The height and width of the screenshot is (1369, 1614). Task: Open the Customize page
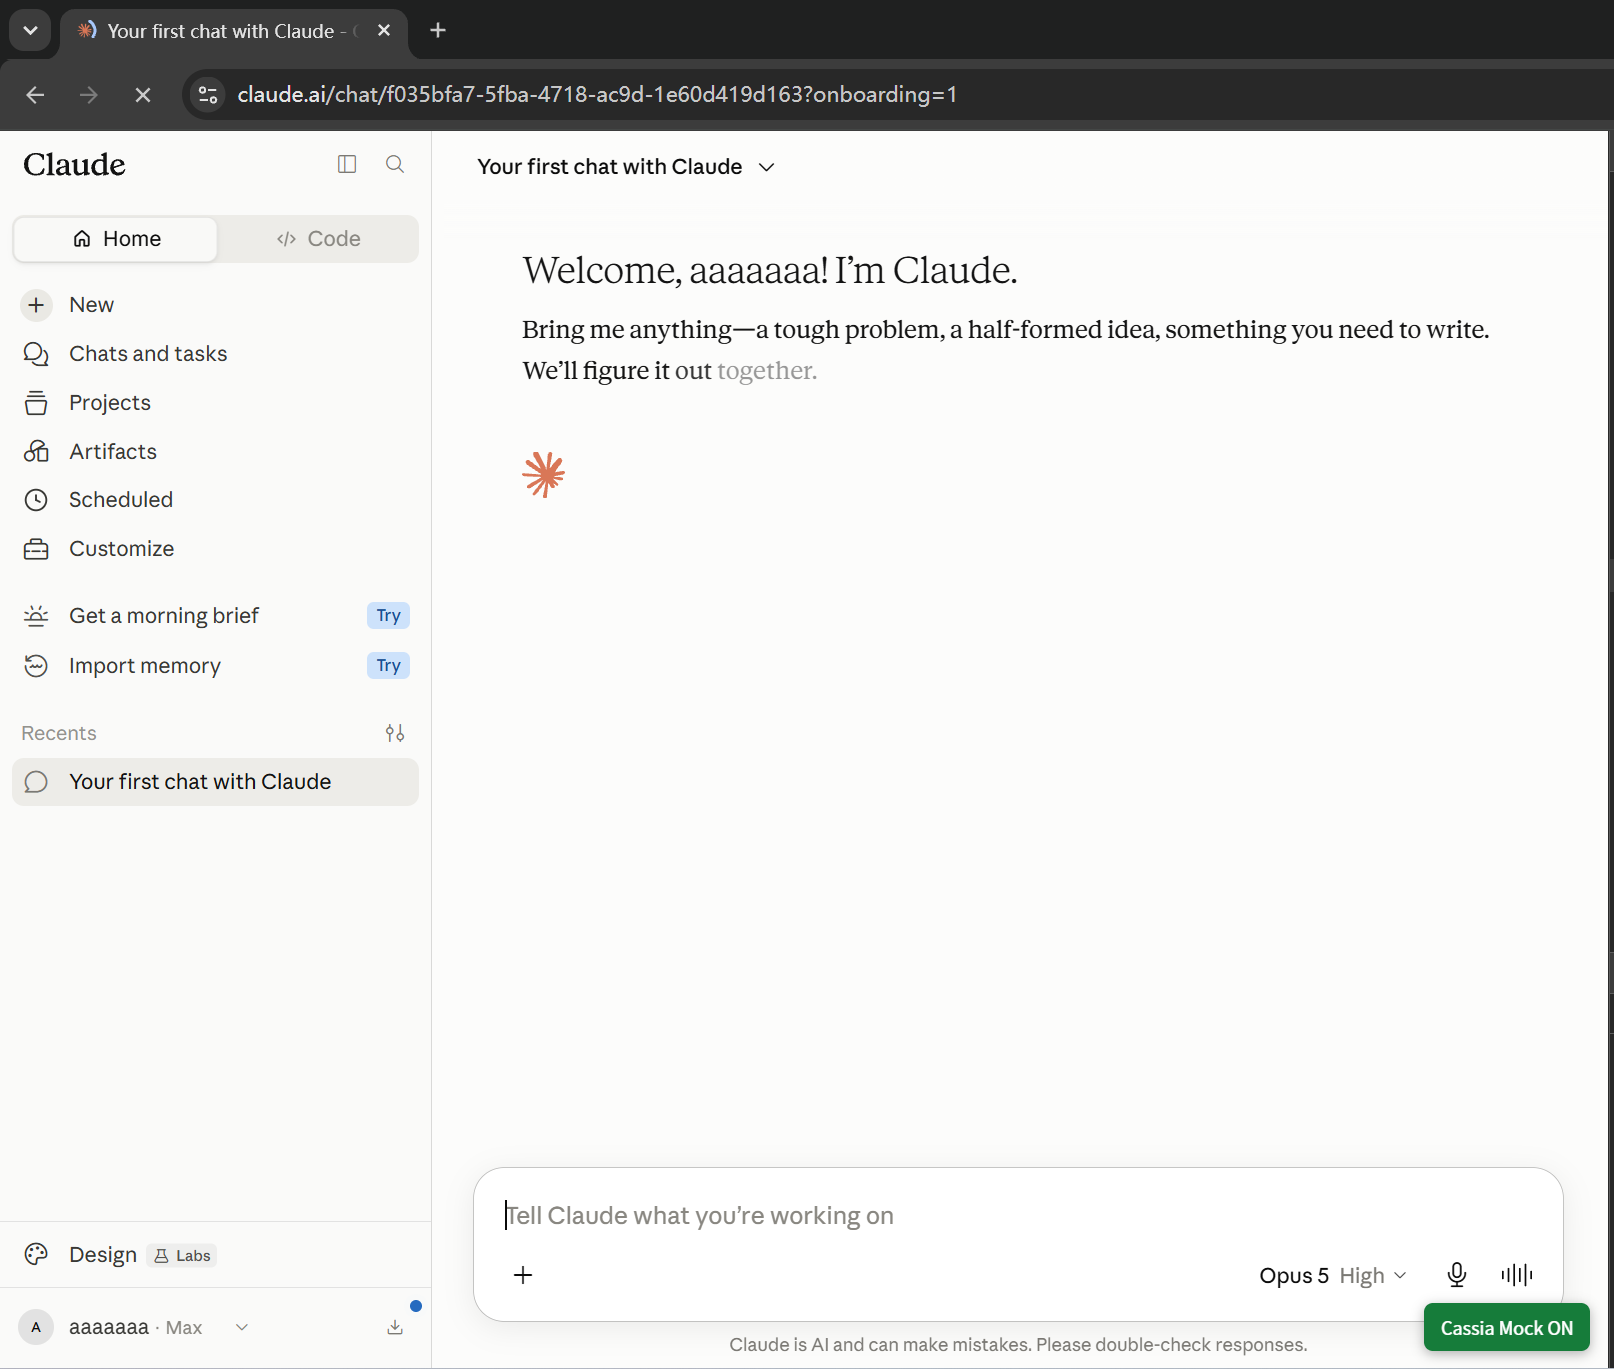click(x=215, y=549)
